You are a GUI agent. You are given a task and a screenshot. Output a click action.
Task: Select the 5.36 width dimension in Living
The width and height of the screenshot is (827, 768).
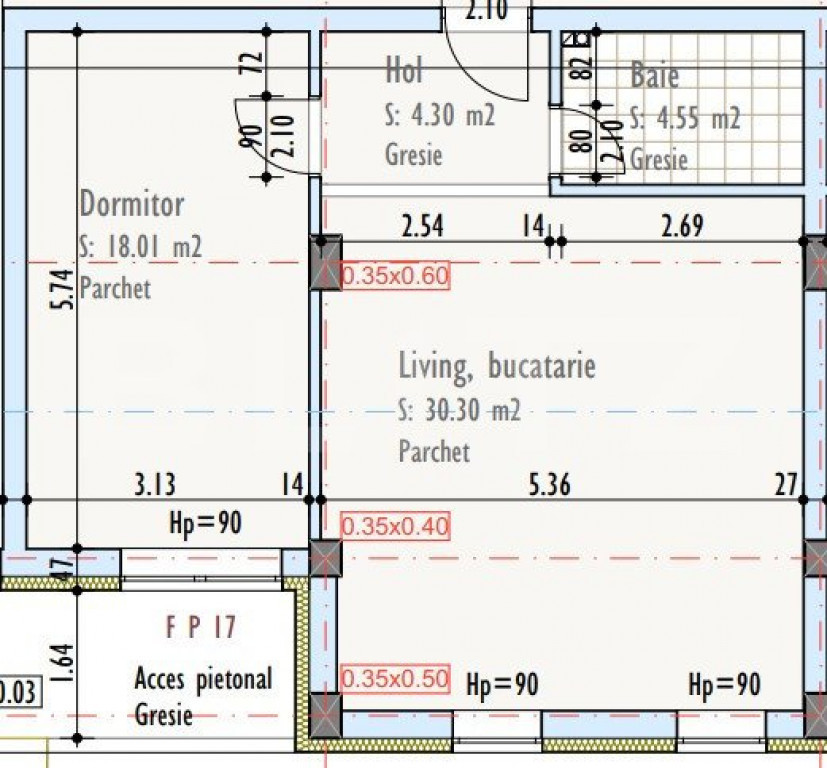click(x=549, y=486)
